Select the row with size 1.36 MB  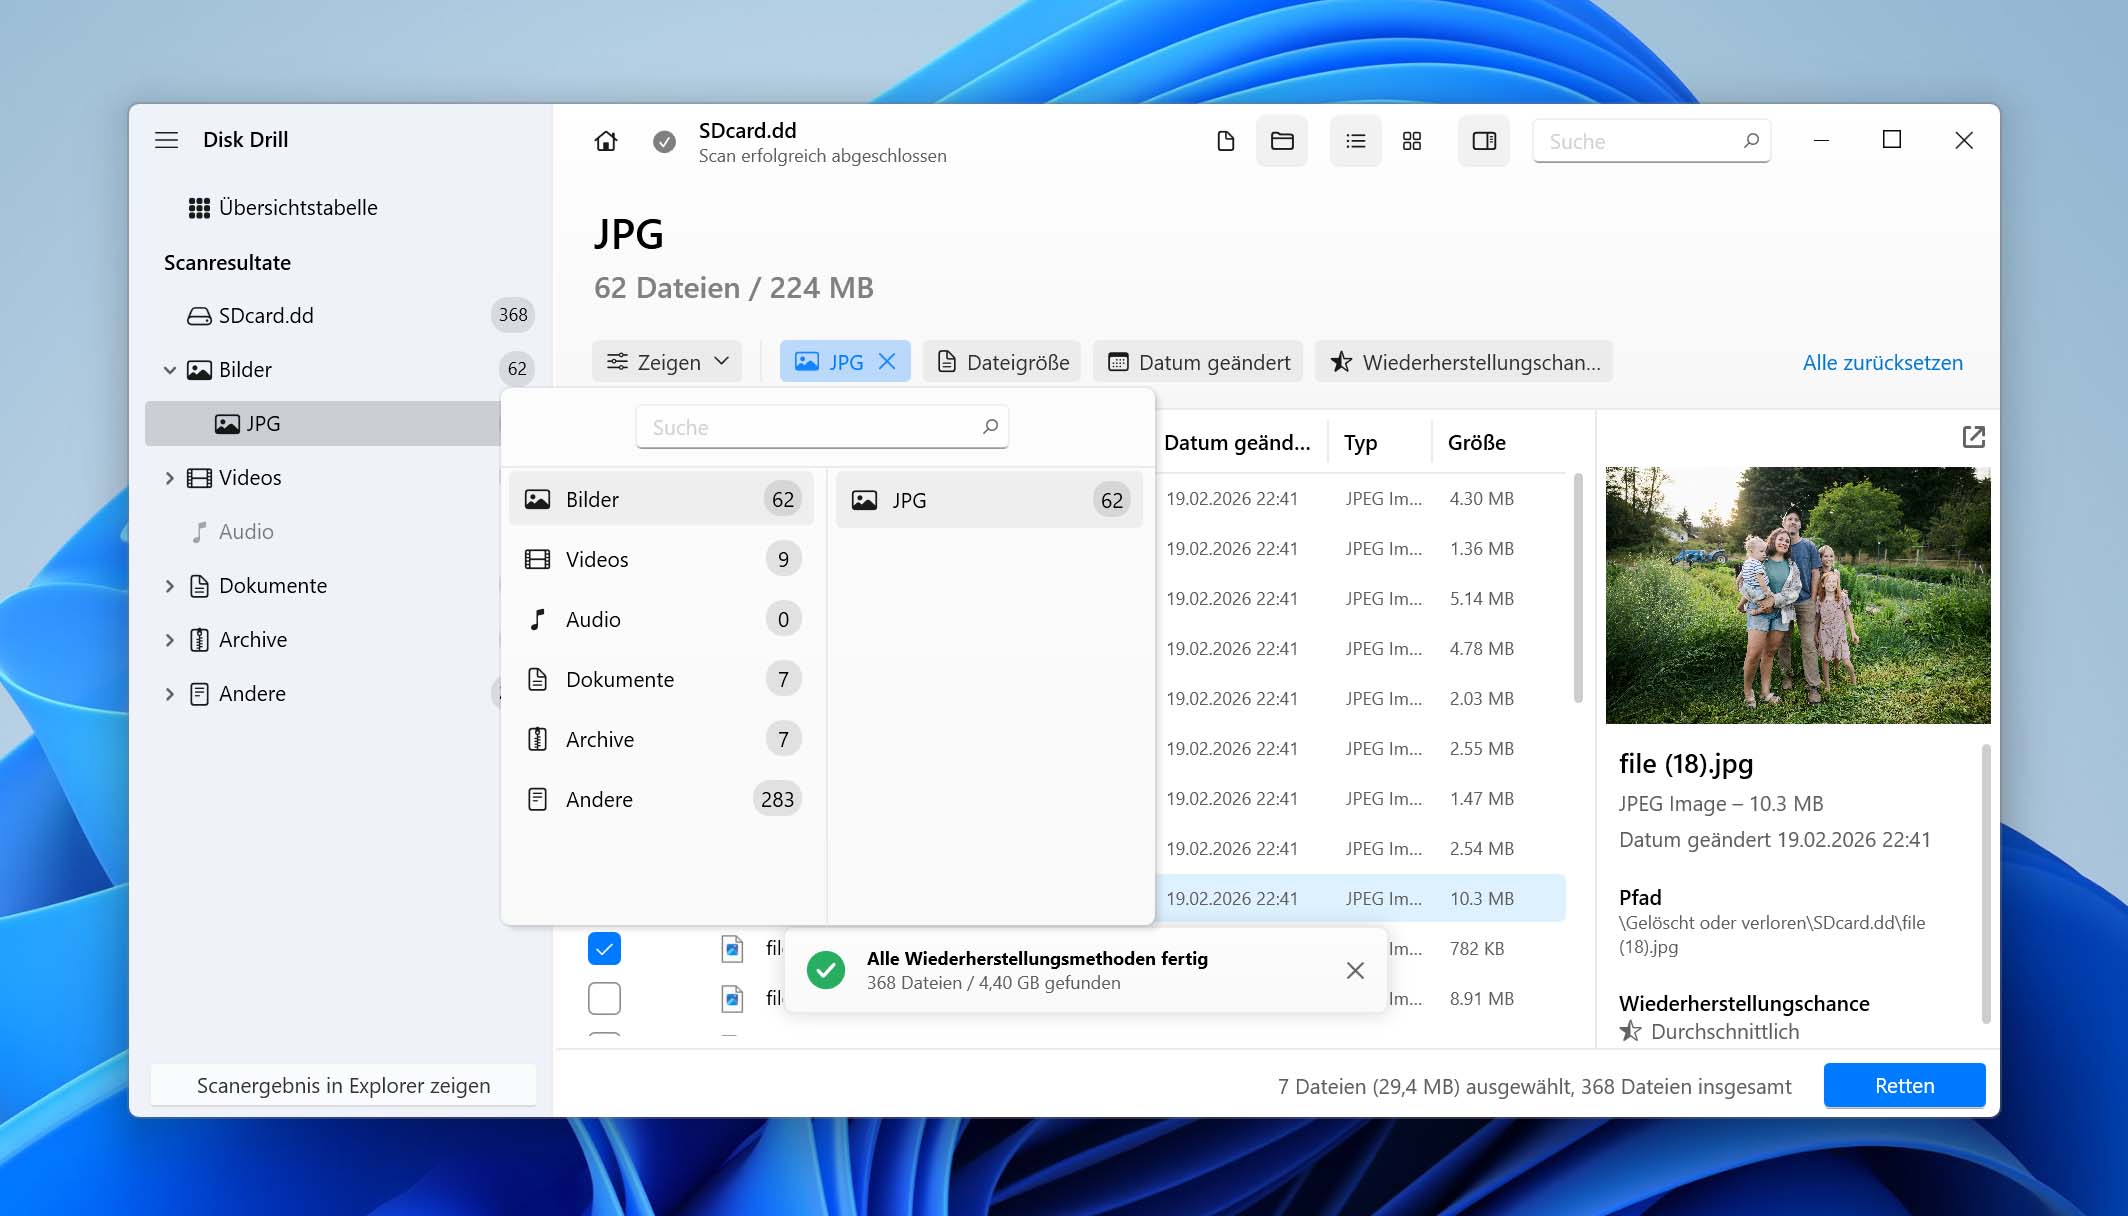coord(1360,548)
